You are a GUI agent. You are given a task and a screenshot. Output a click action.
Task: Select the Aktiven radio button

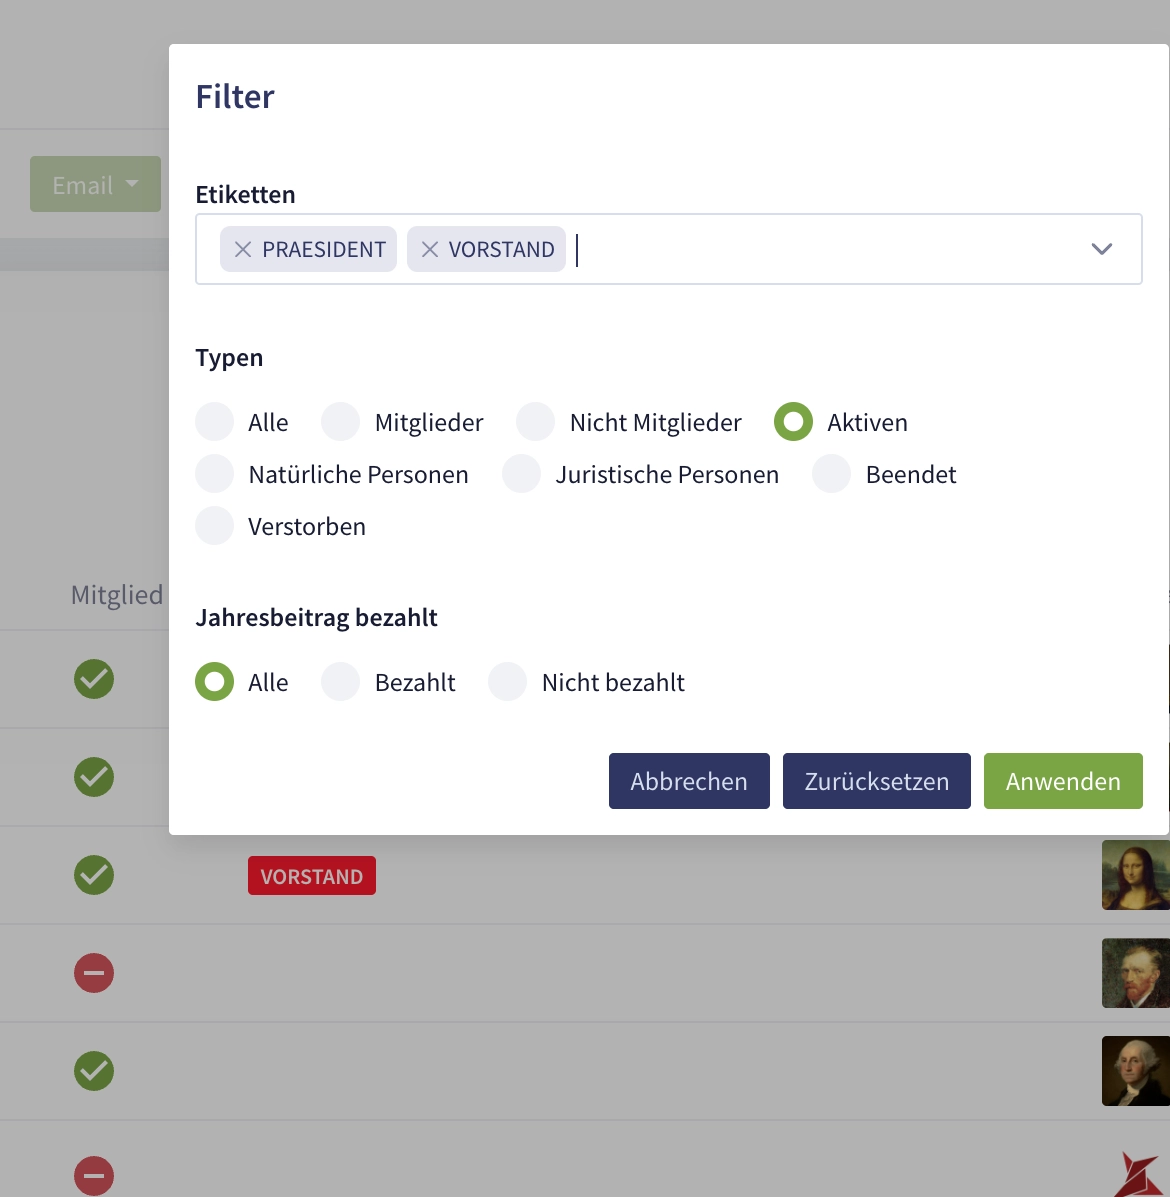(793, 422)
